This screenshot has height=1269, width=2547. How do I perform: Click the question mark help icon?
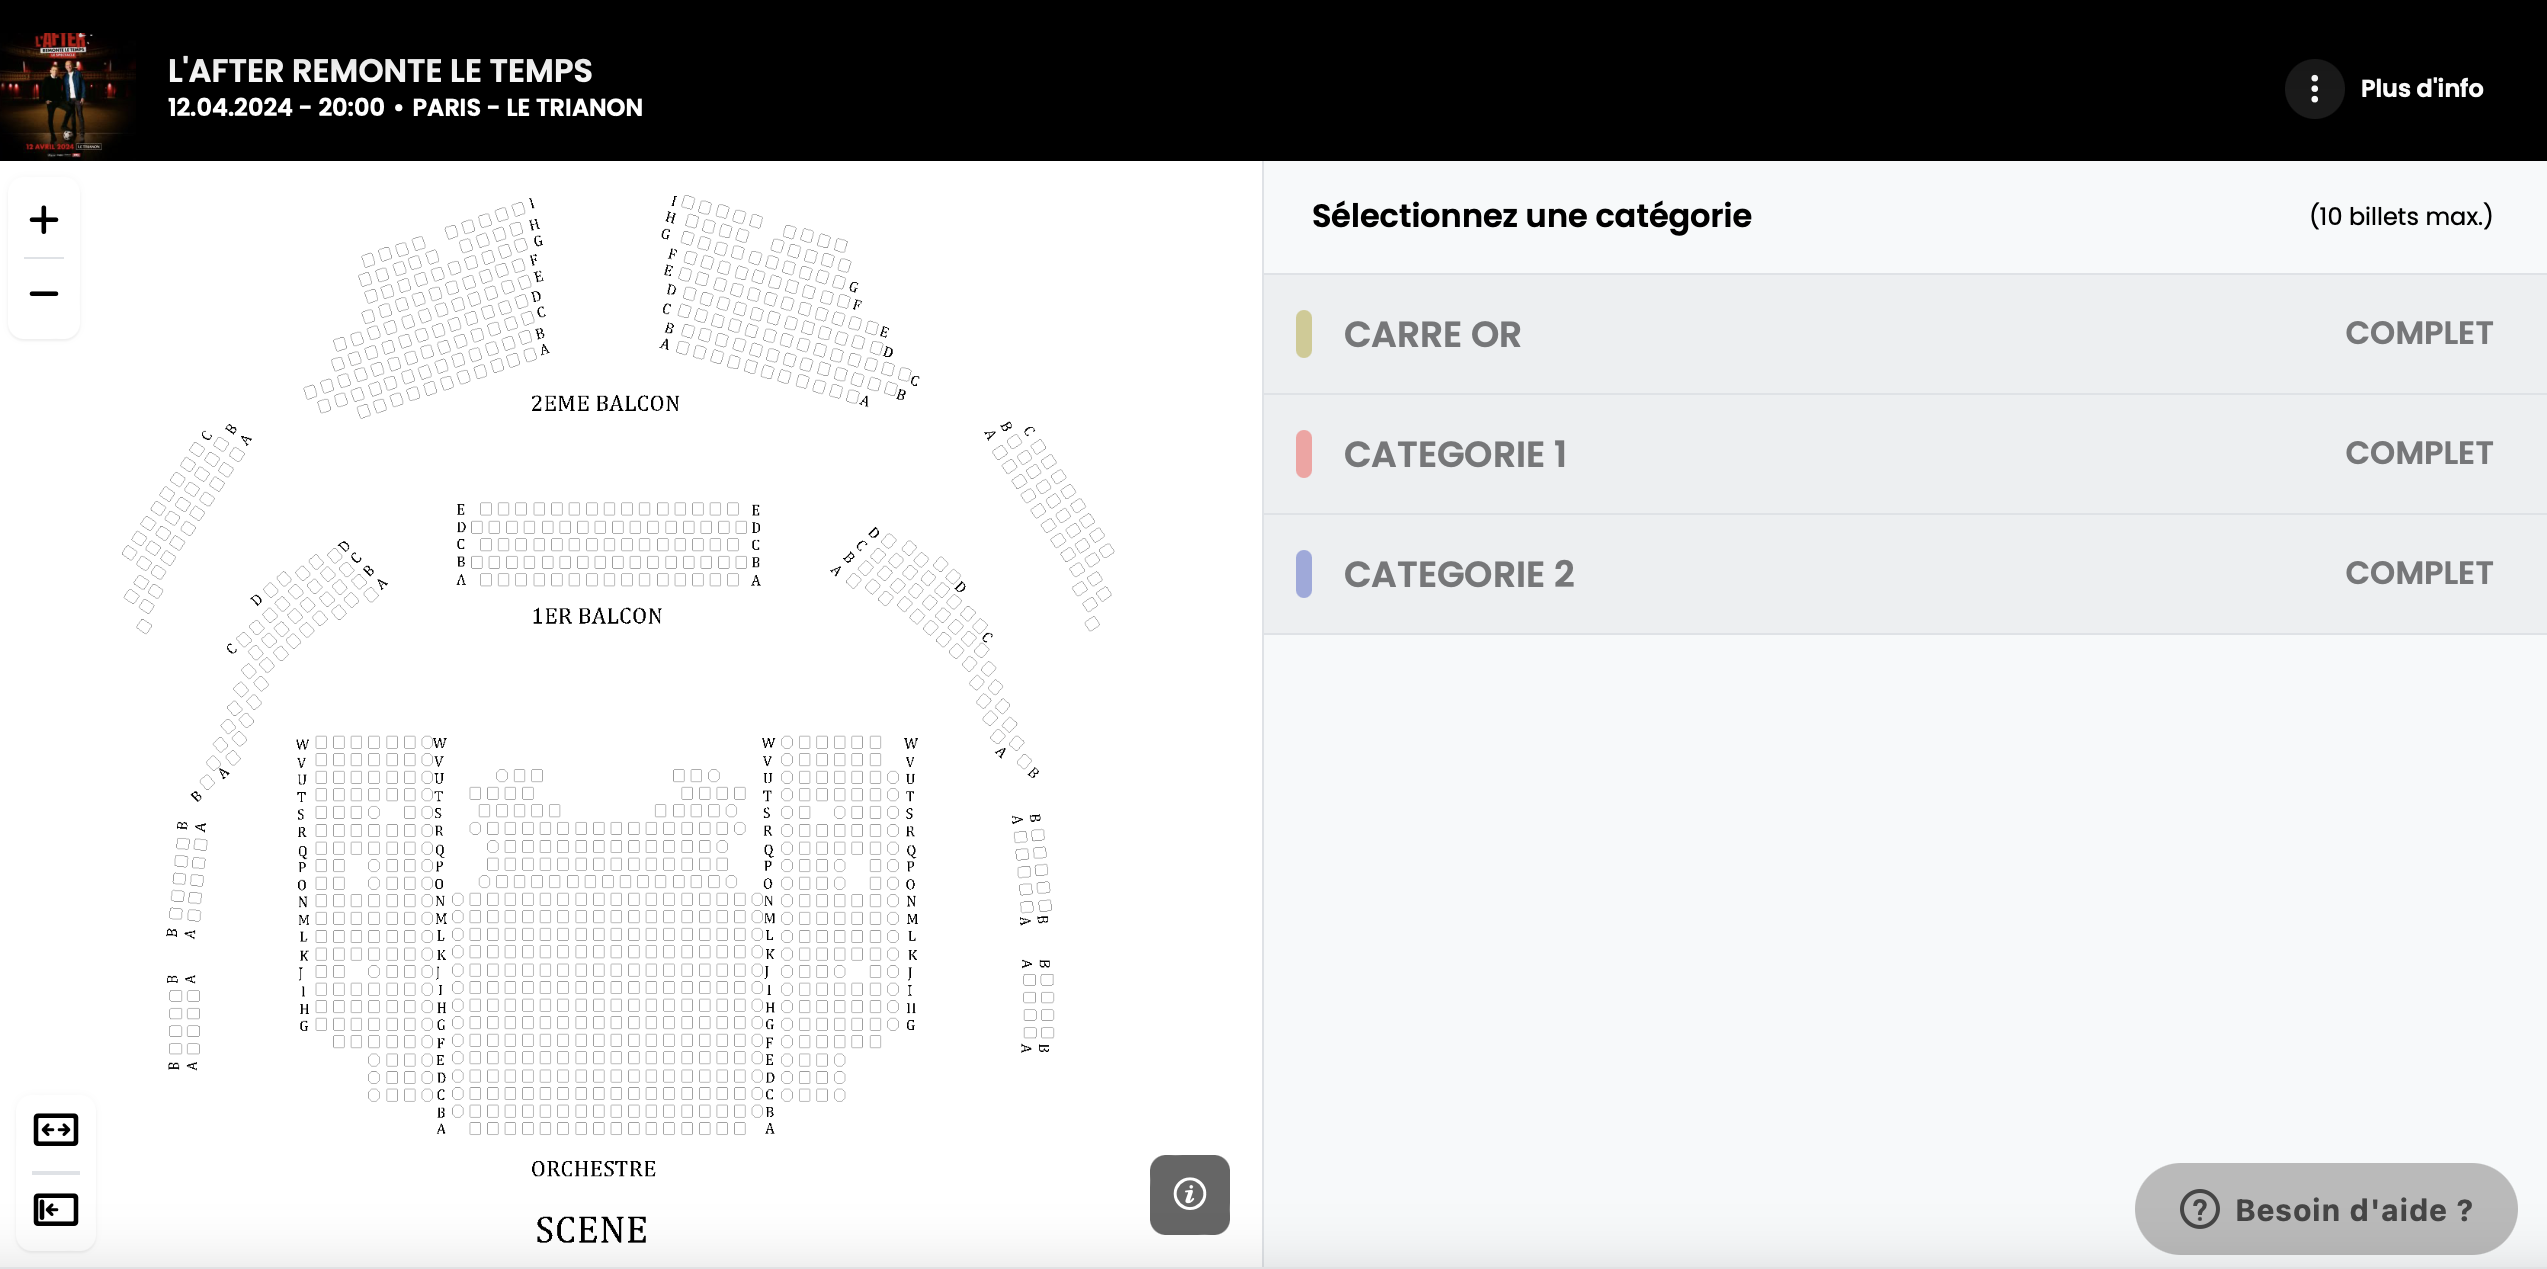(x=2199, y=1210)
